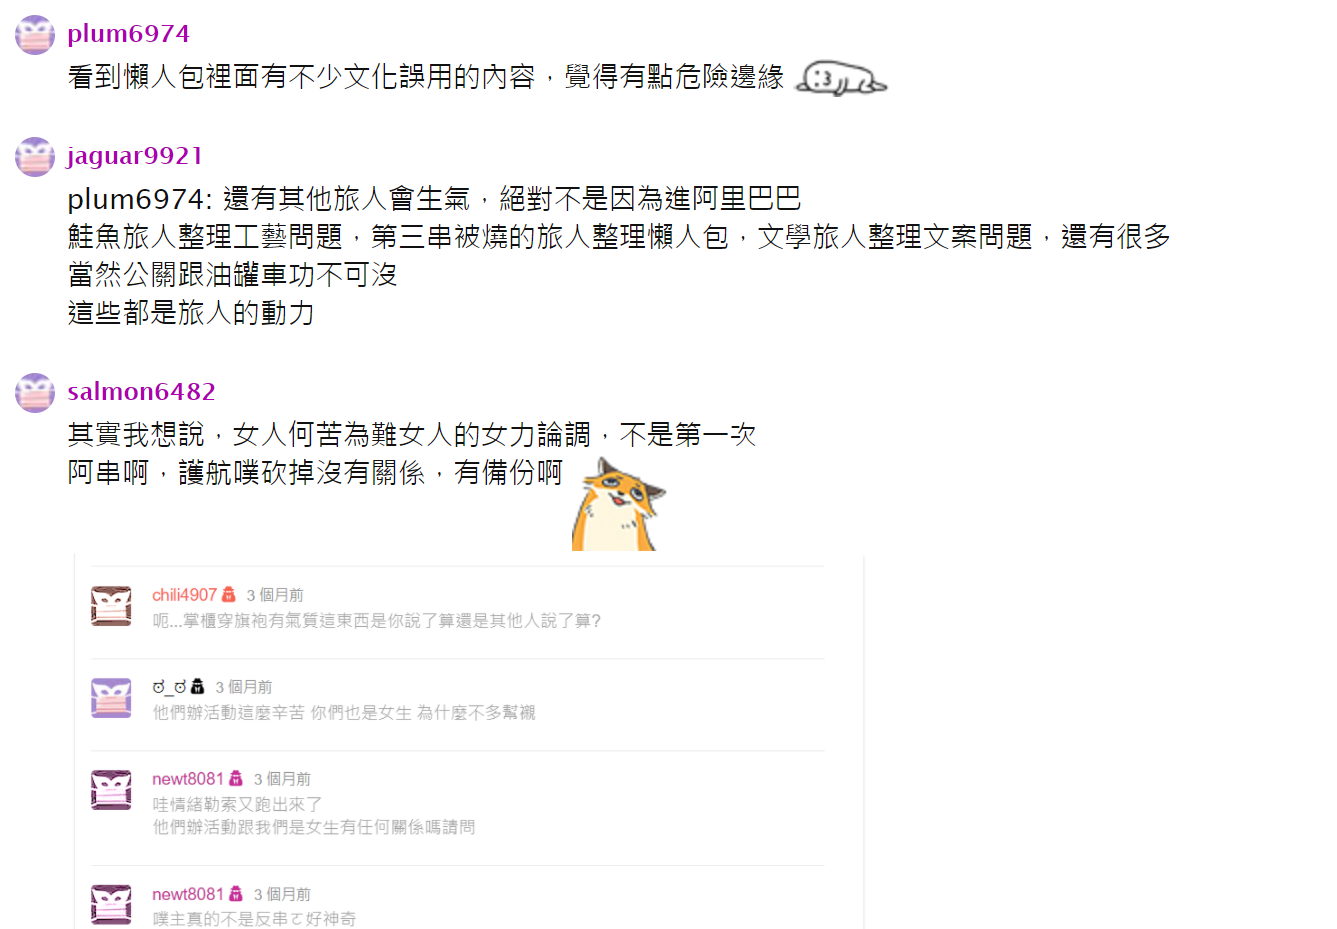Click the chili4907 username

coord(184,595)
